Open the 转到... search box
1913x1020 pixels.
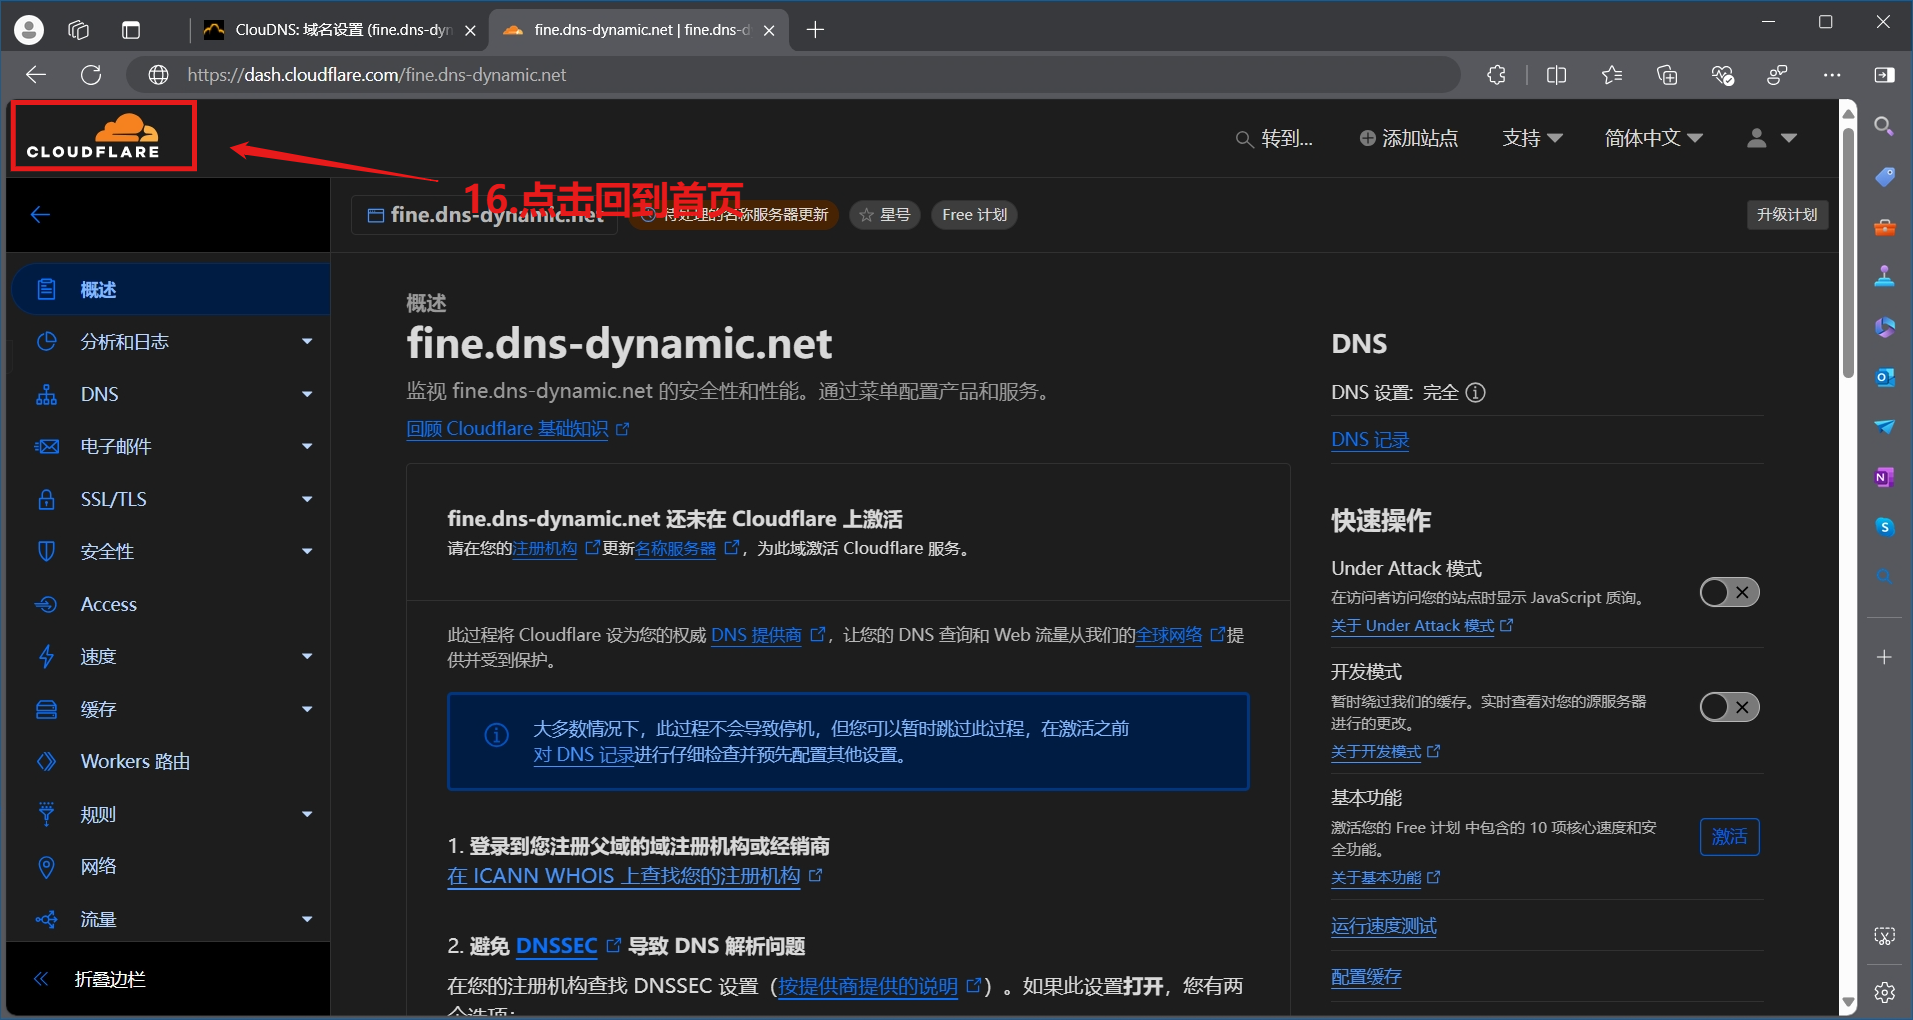[x=1275, y=139]
